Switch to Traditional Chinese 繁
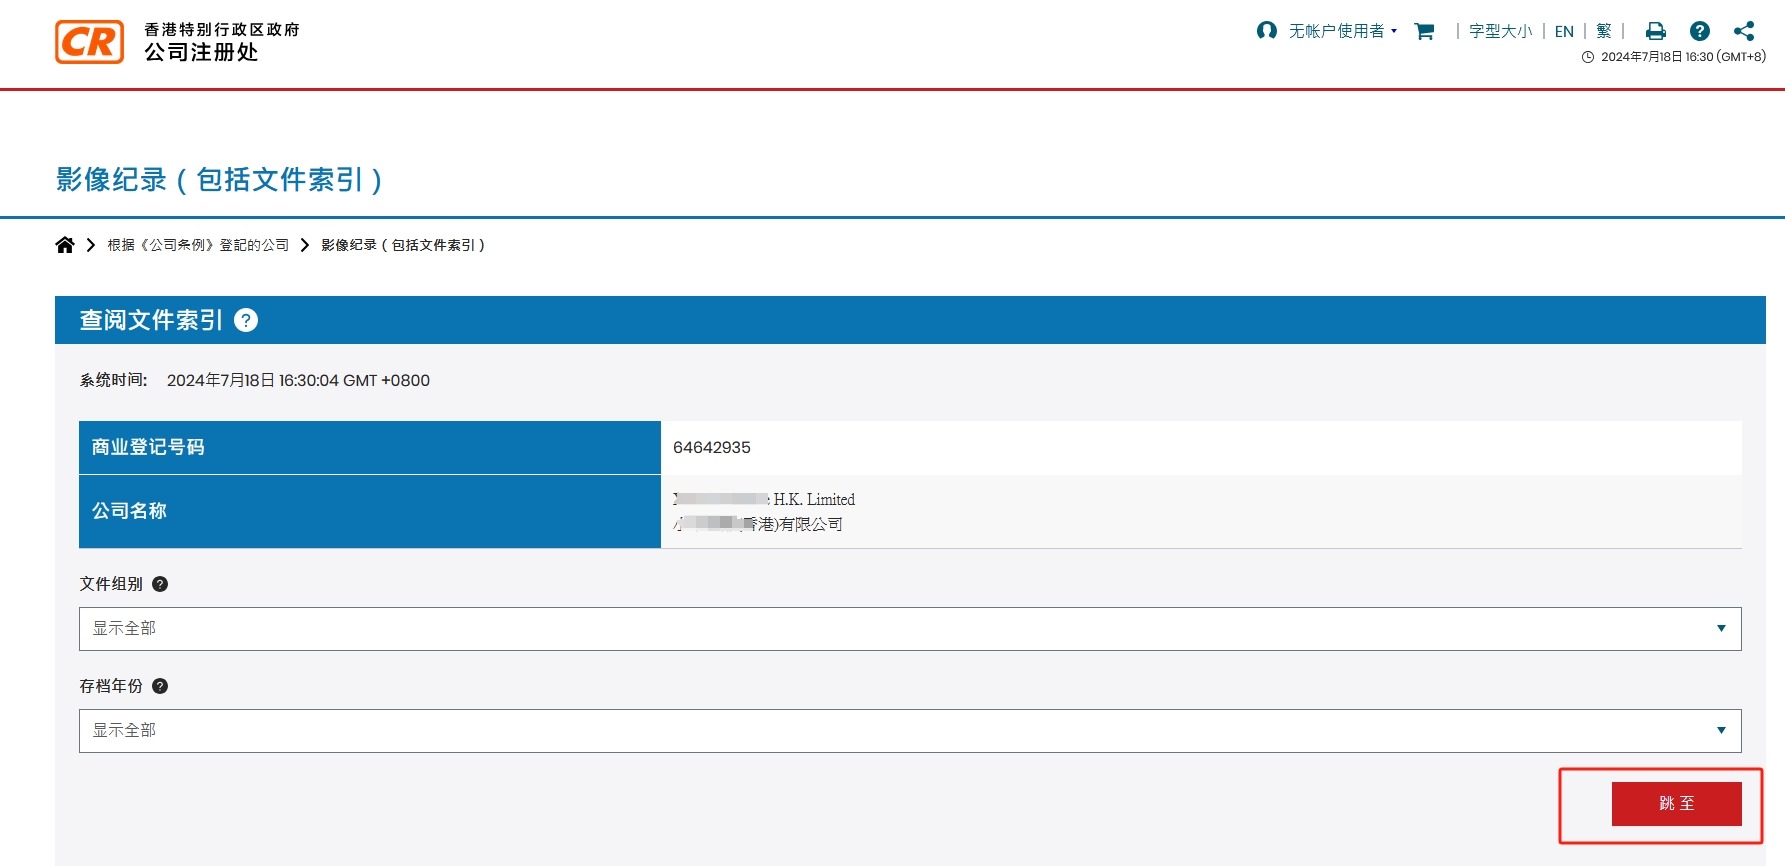Image resolution: width=1785 pixels, height=866 pixels. [x=1604, y=31]
